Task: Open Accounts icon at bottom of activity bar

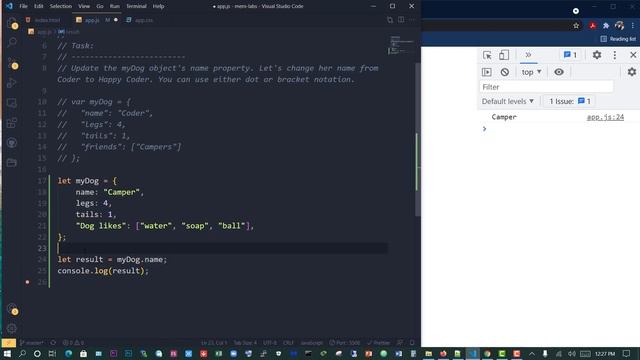Action: [x=12, y=309]
